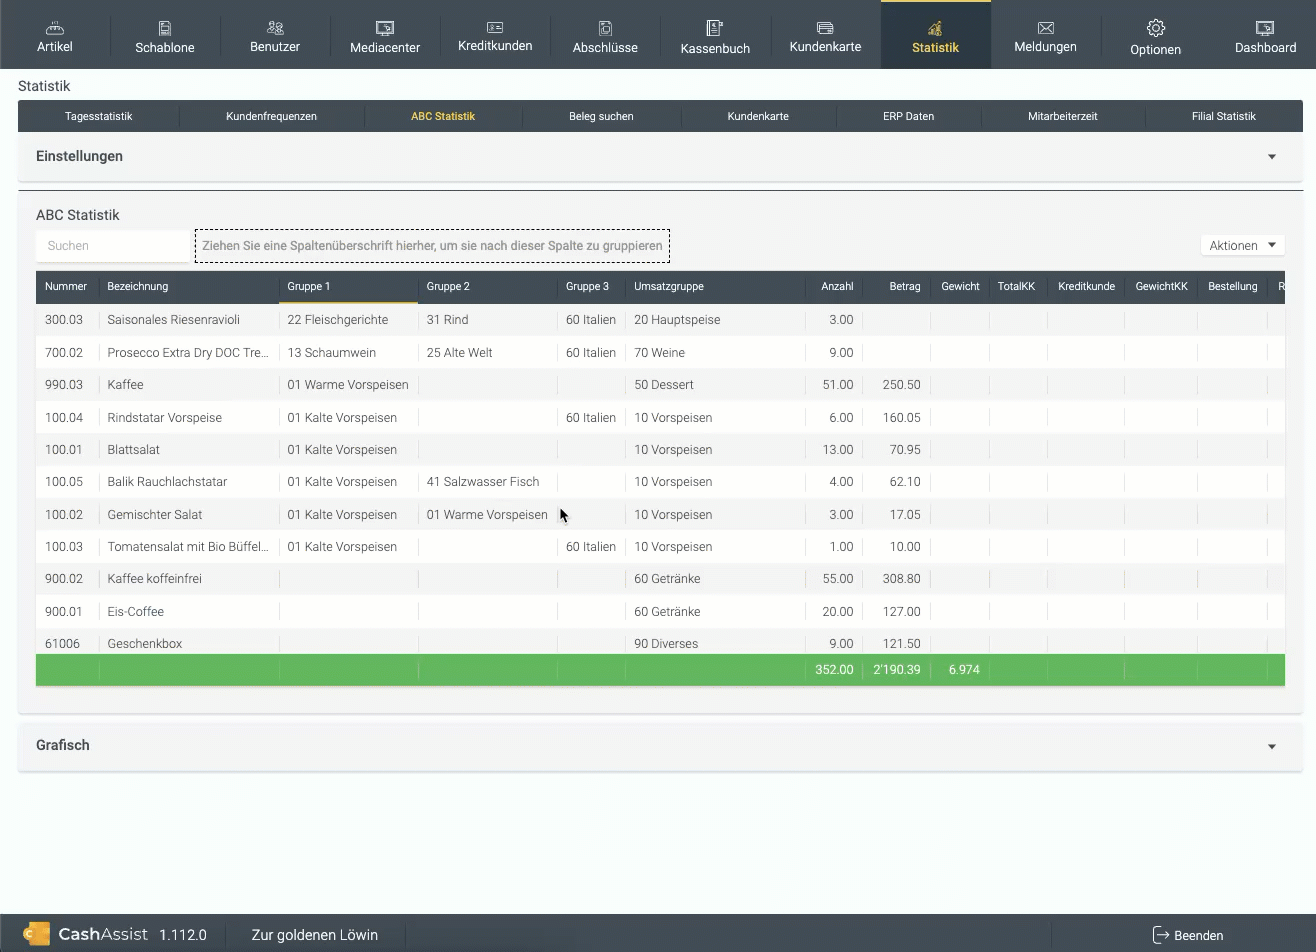Switch to the Filial Statistik tab
The image size is (1316, 952).
1223,116
